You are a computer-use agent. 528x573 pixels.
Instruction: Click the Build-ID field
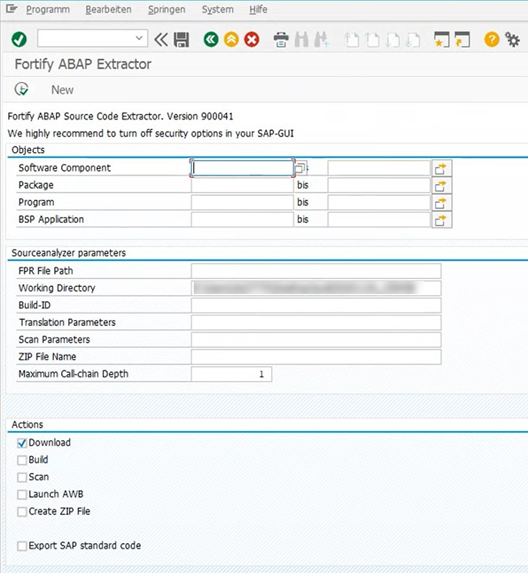pos(316,306)
